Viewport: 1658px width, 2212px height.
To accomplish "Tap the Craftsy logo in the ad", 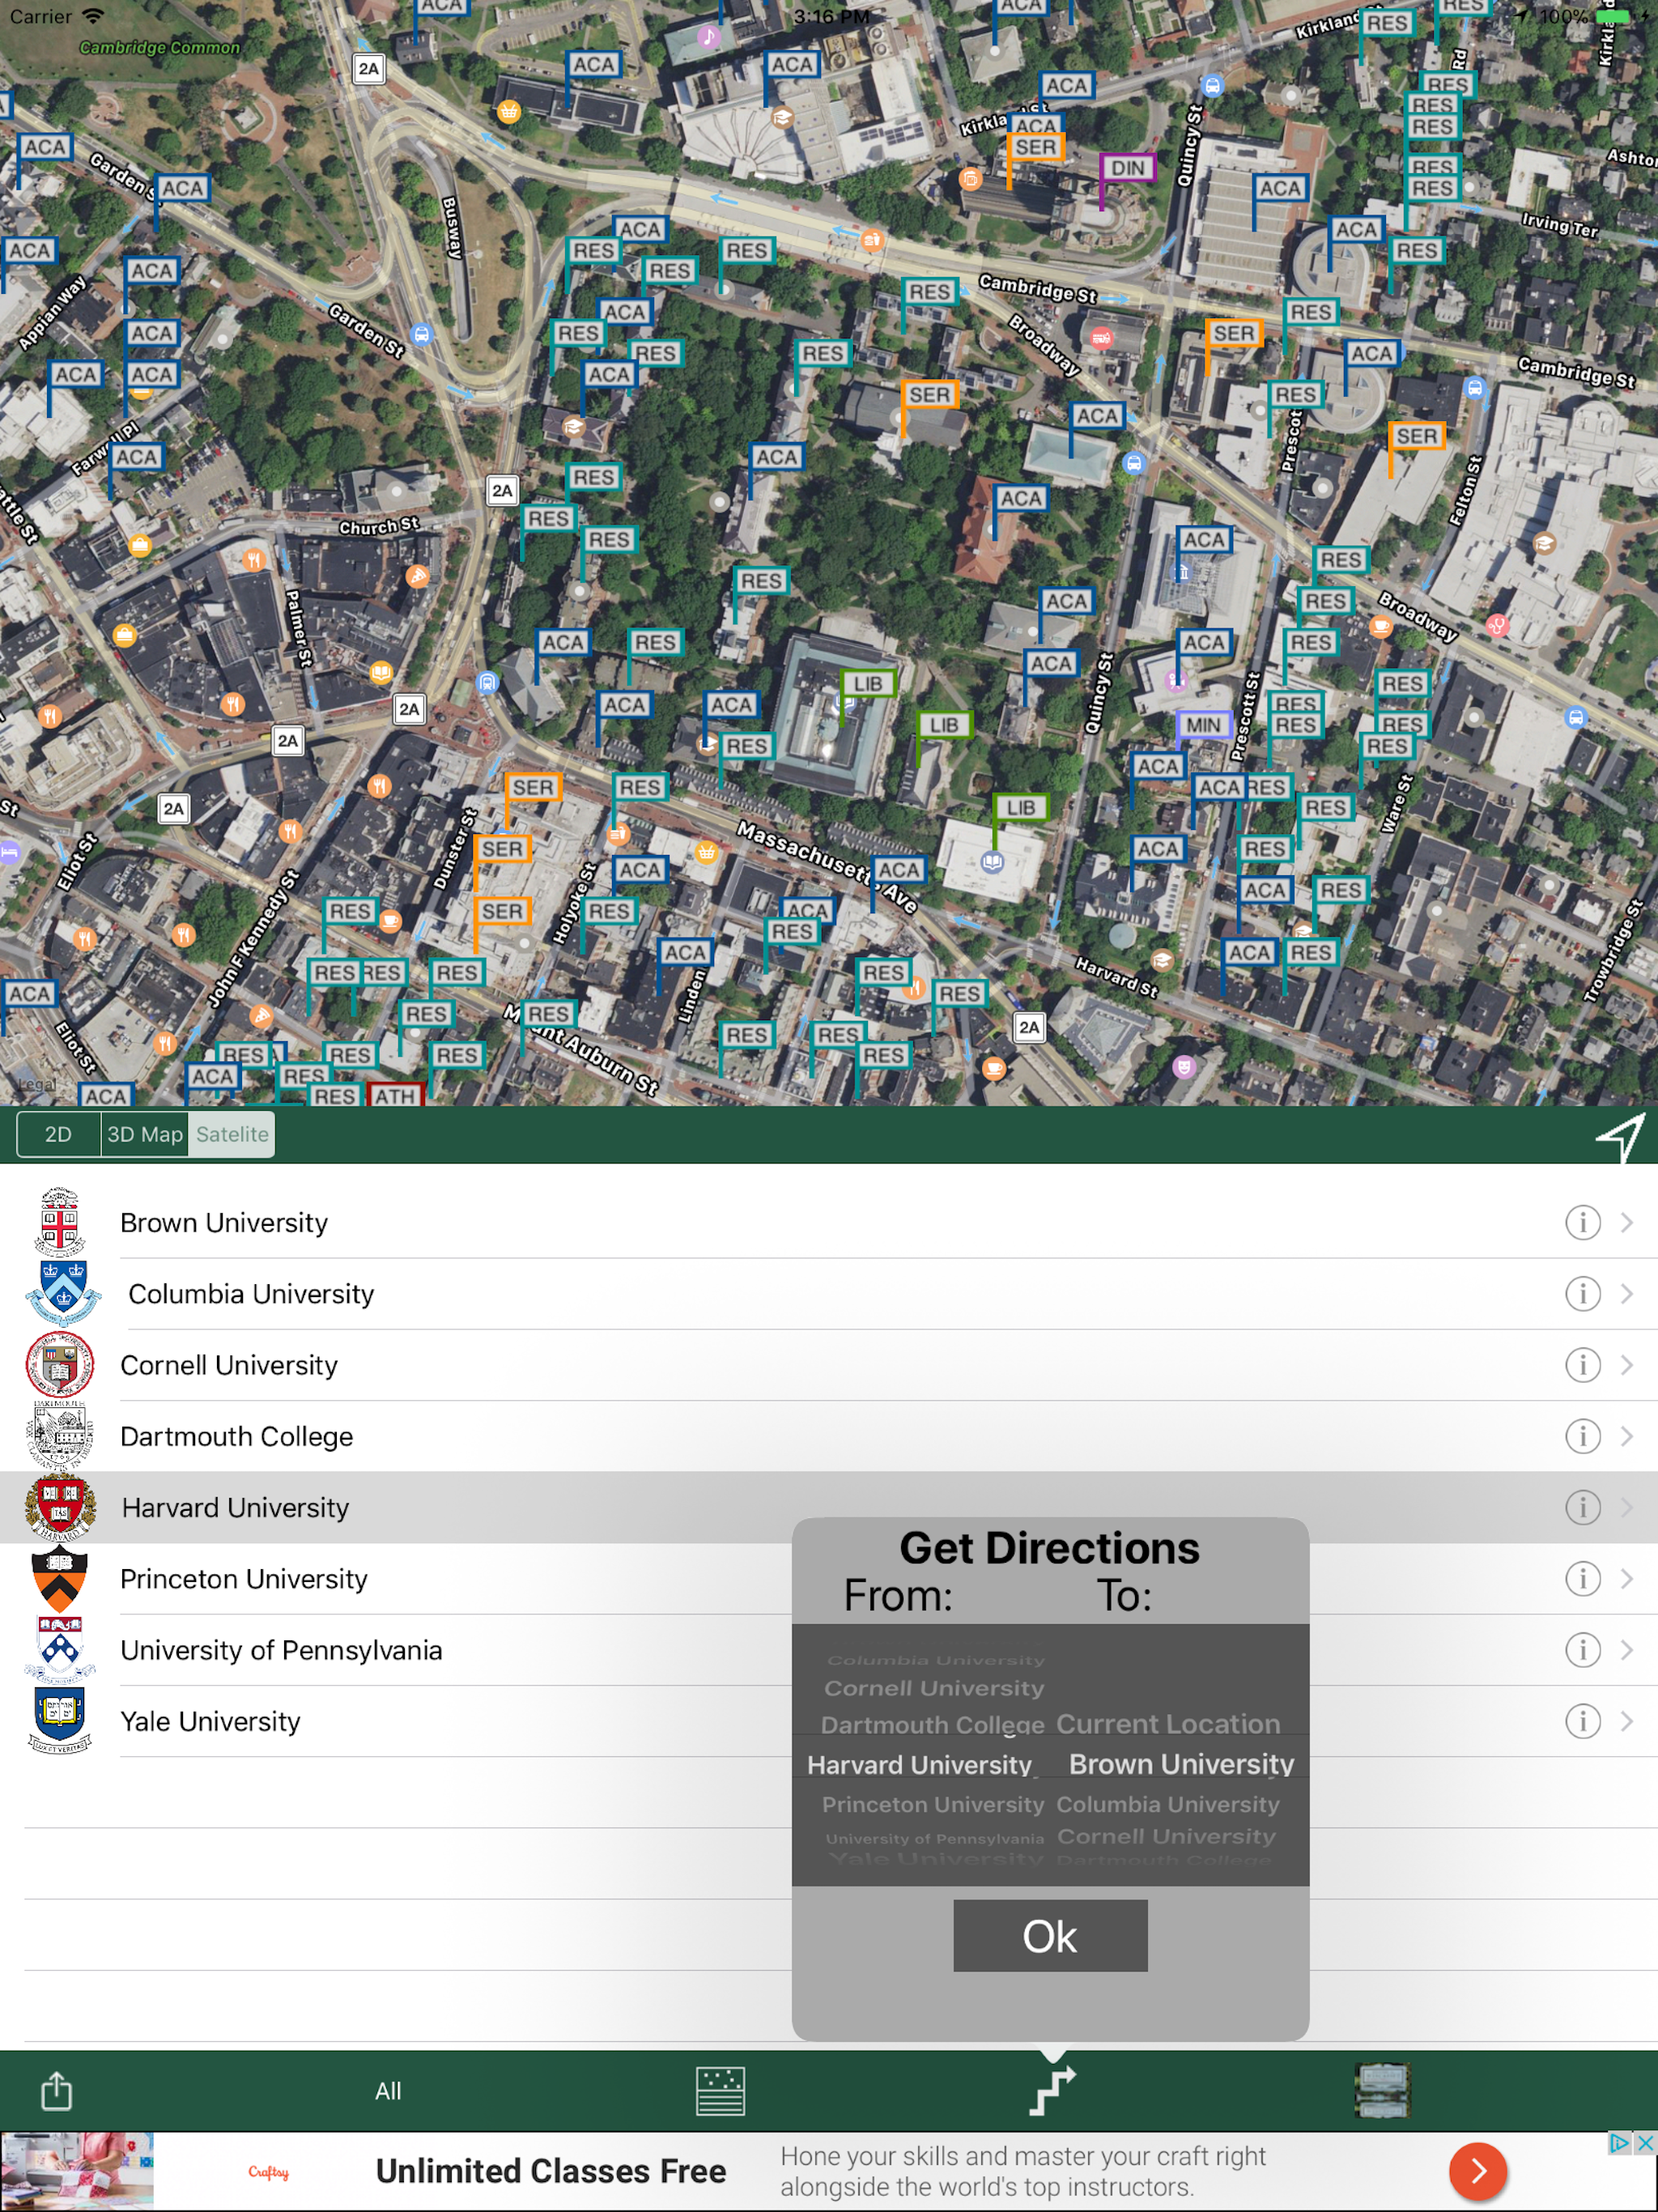I will (268, 2171).
